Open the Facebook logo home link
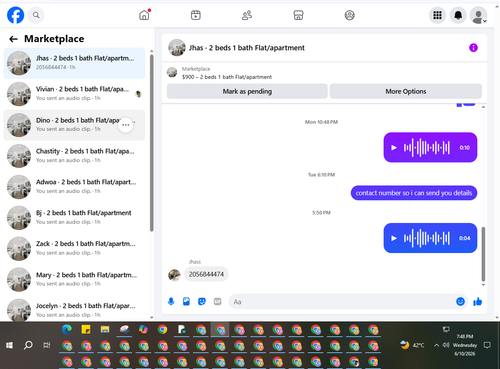Viewport: 500px width, 369px height. click(x=15, y=15)
